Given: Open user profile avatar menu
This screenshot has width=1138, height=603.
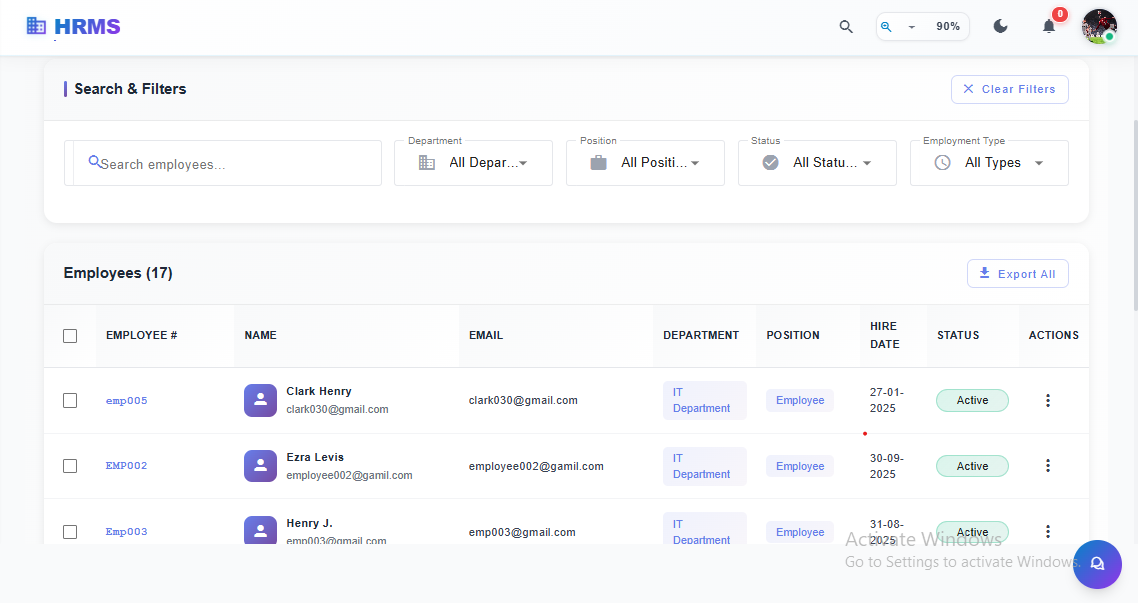Looking at the screenshot, I should click(1099, 27).
